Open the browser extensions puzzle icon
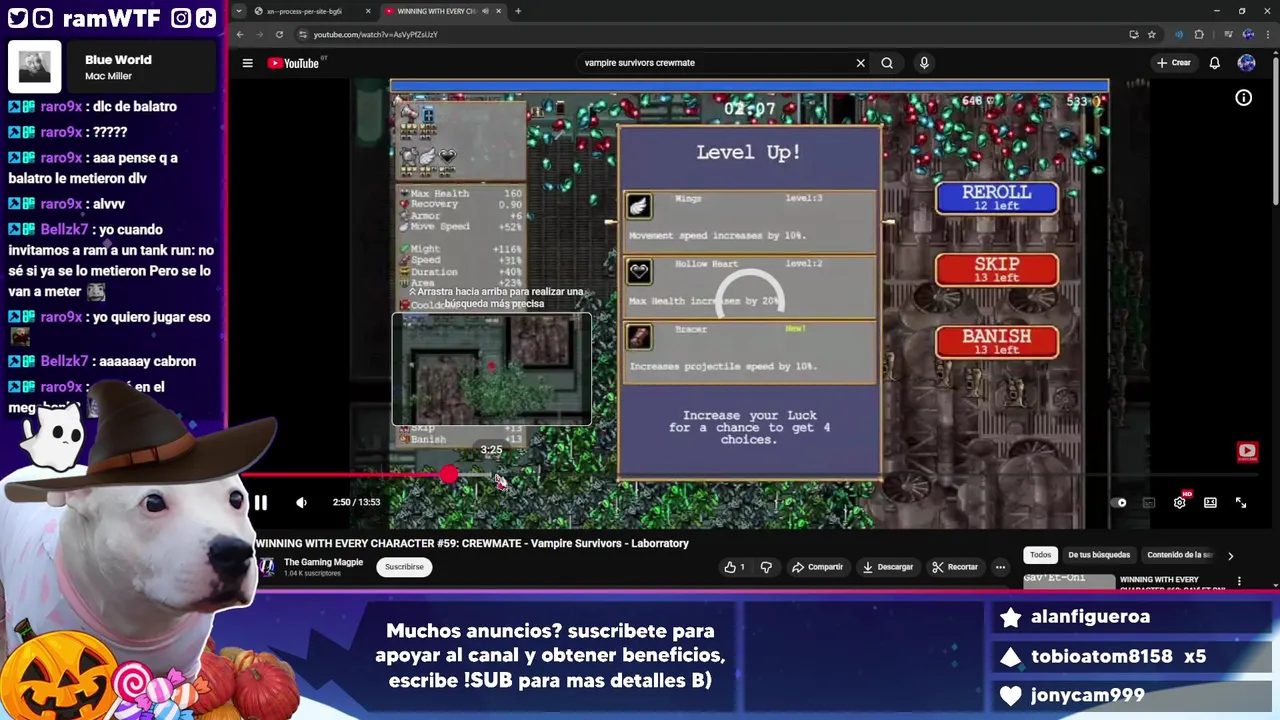 1199,34
